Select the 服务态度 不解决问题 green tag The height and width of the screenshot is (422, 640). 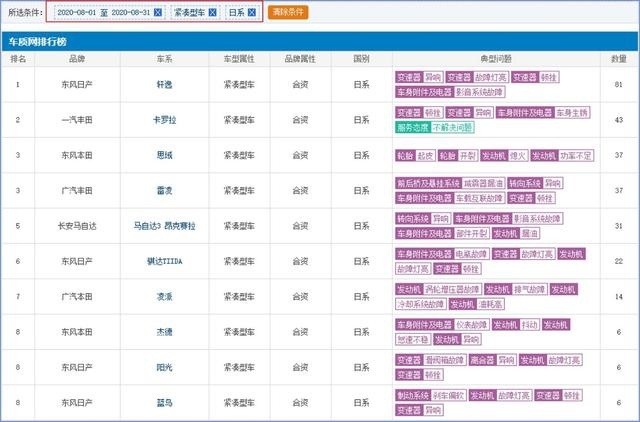point(435,127)
